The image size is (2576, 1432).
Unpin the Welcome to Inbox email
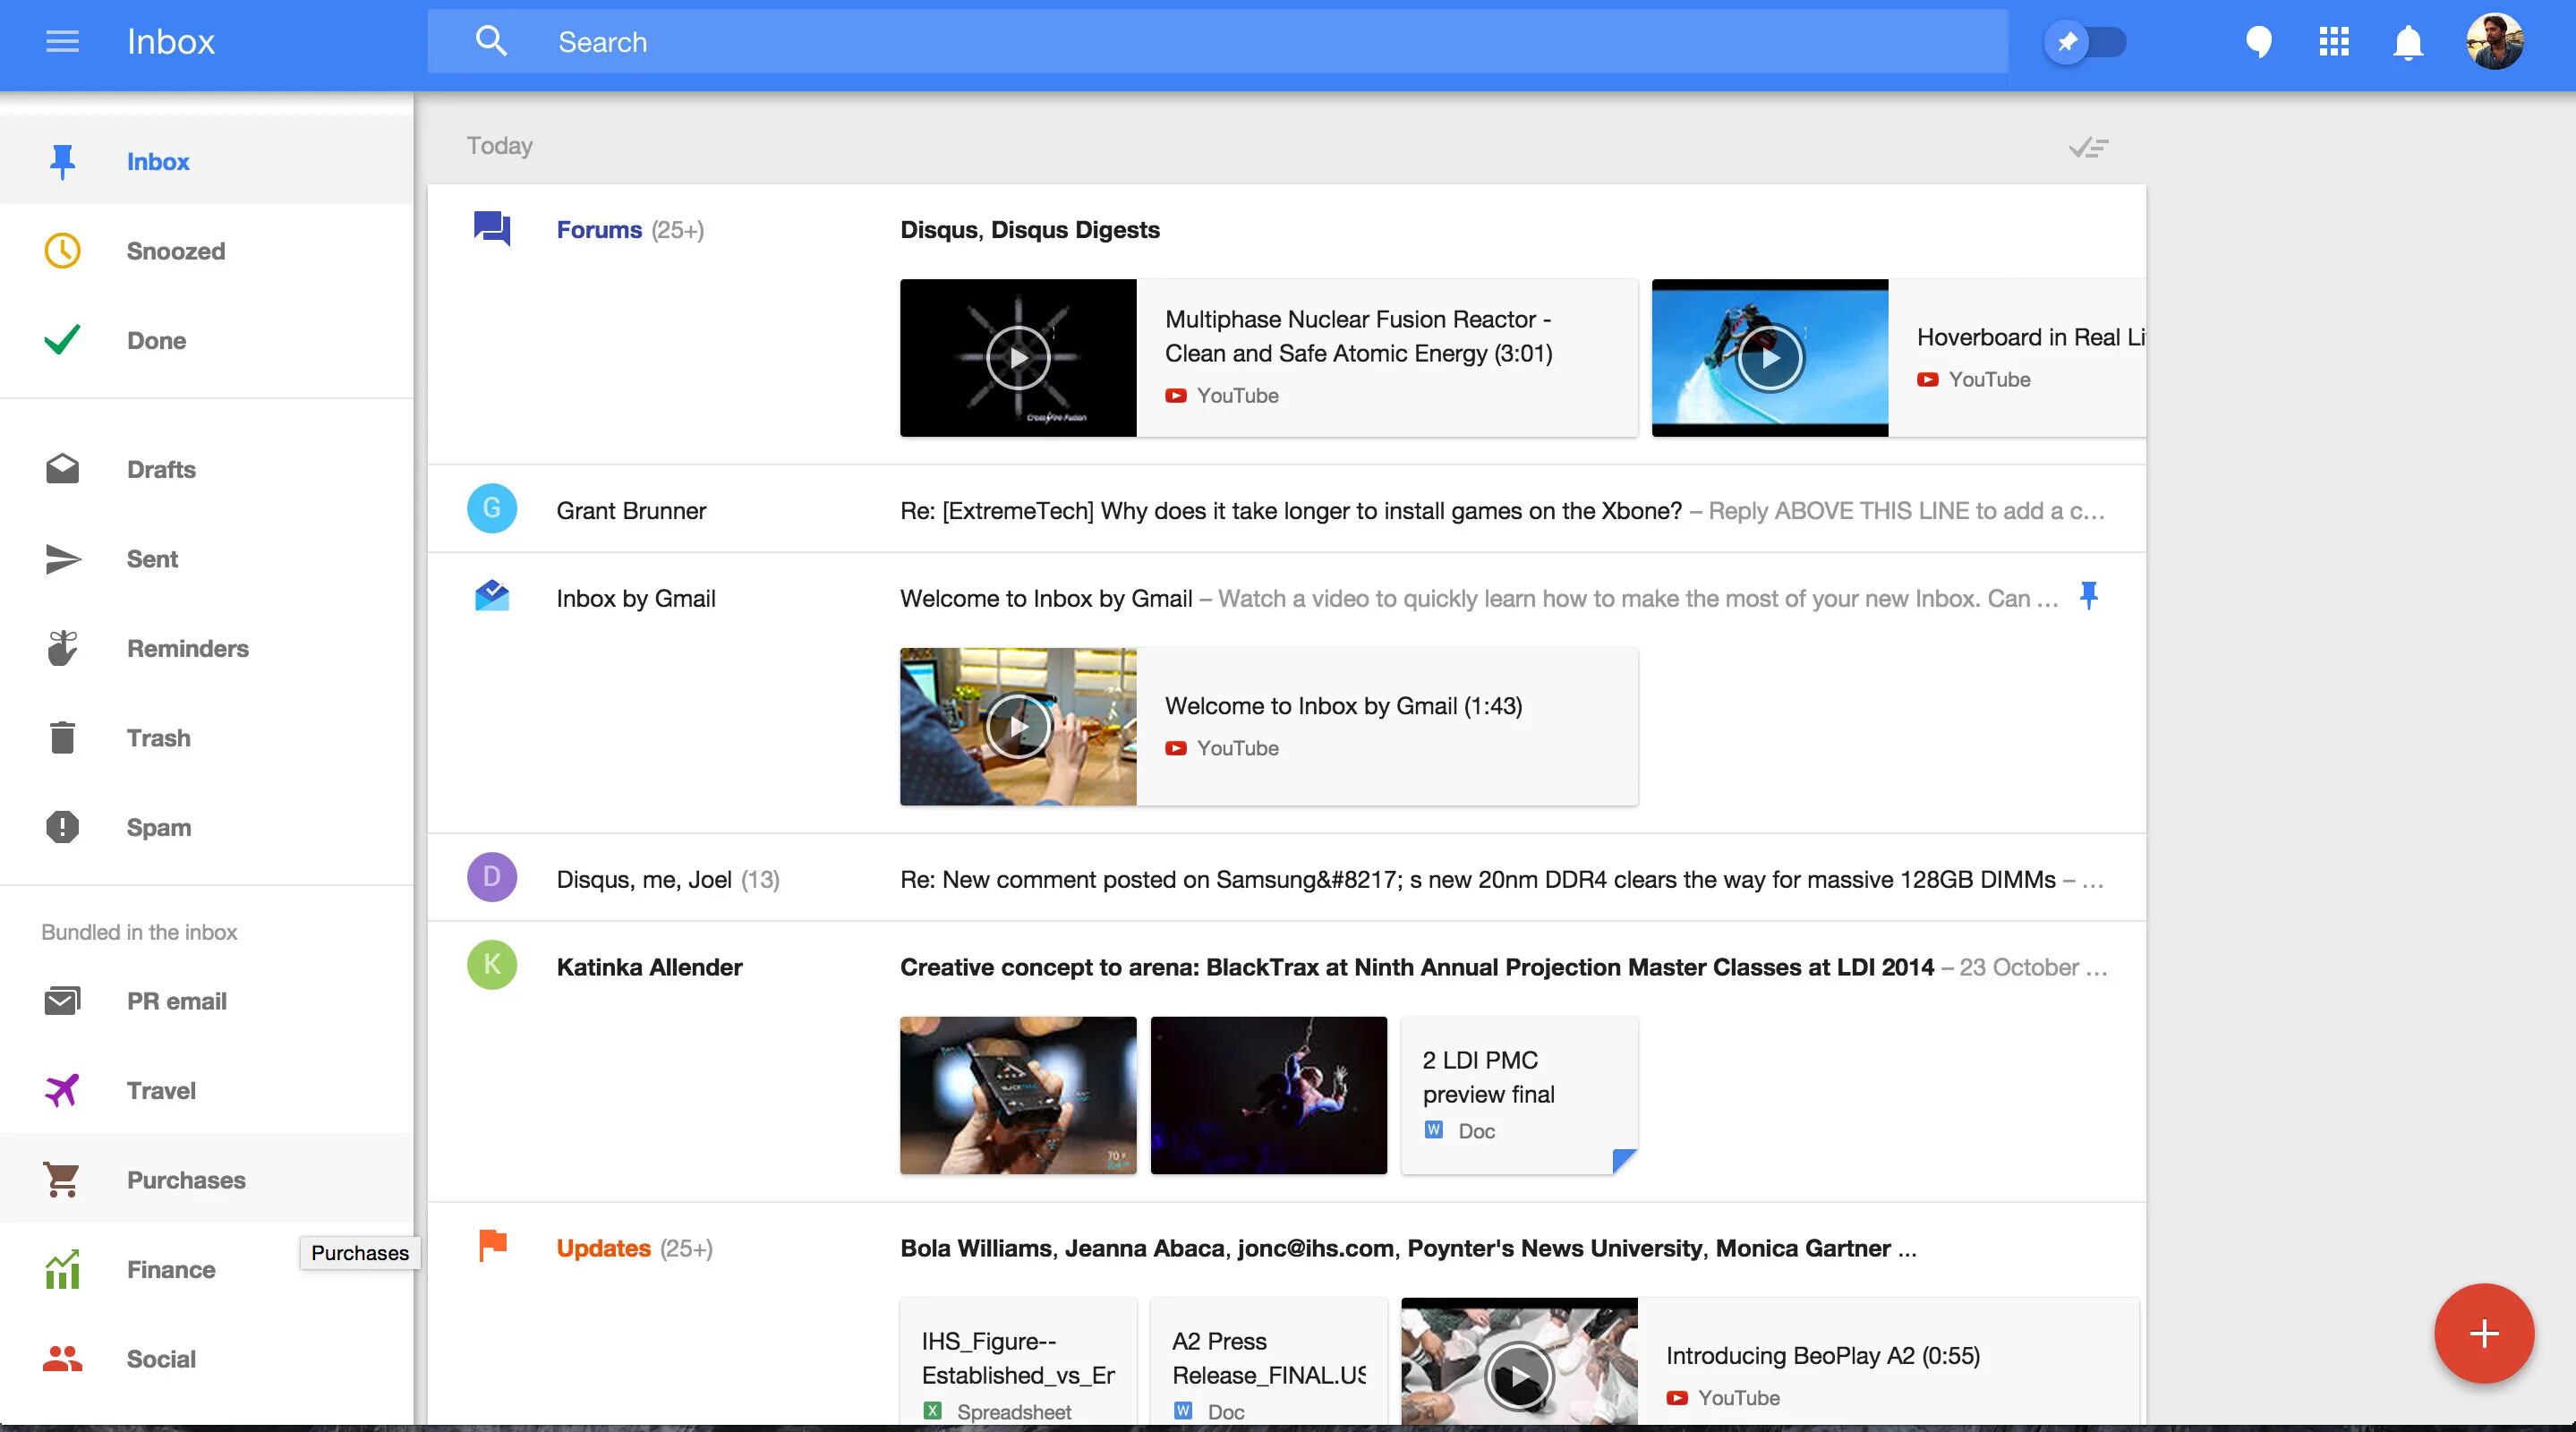[2088, 596]
